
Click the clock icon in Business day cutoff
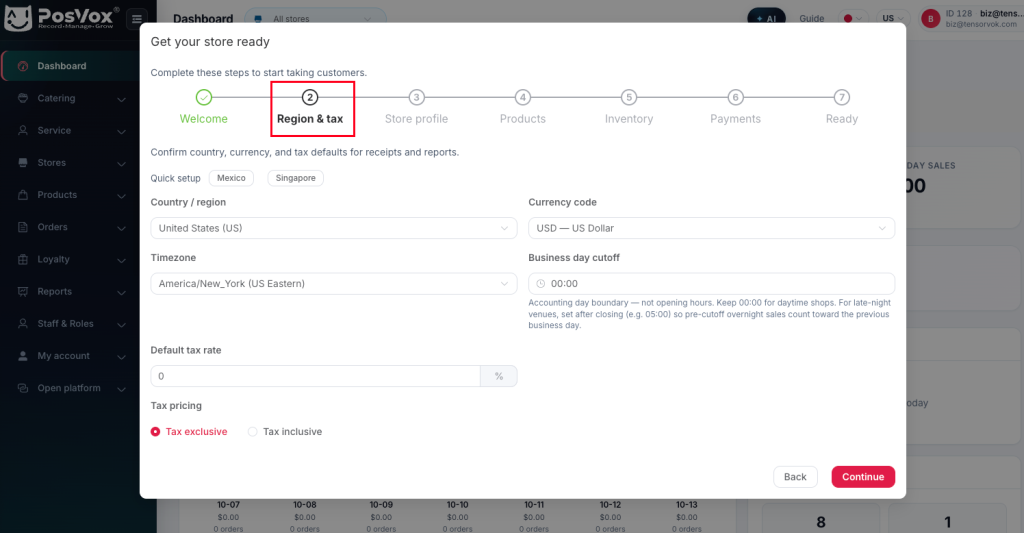541,283
